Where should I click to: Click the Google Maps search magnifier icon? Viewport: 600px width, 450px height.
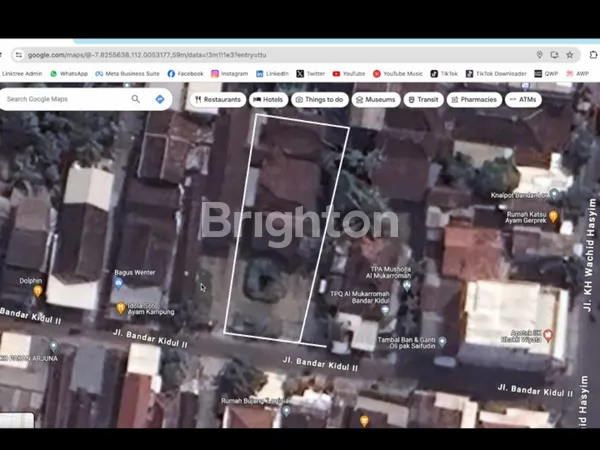point(136,99)
